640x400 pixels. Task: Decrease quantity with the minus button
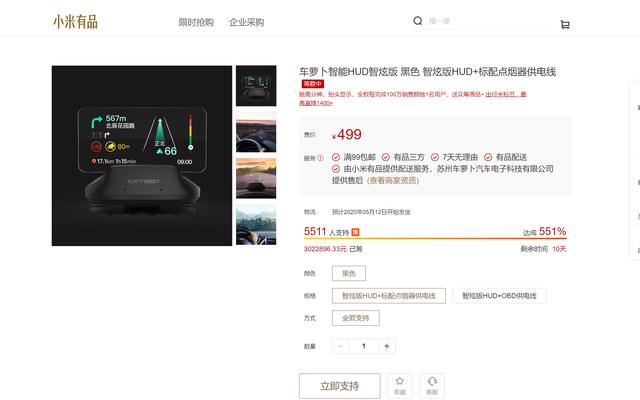[x=341, y=346]
